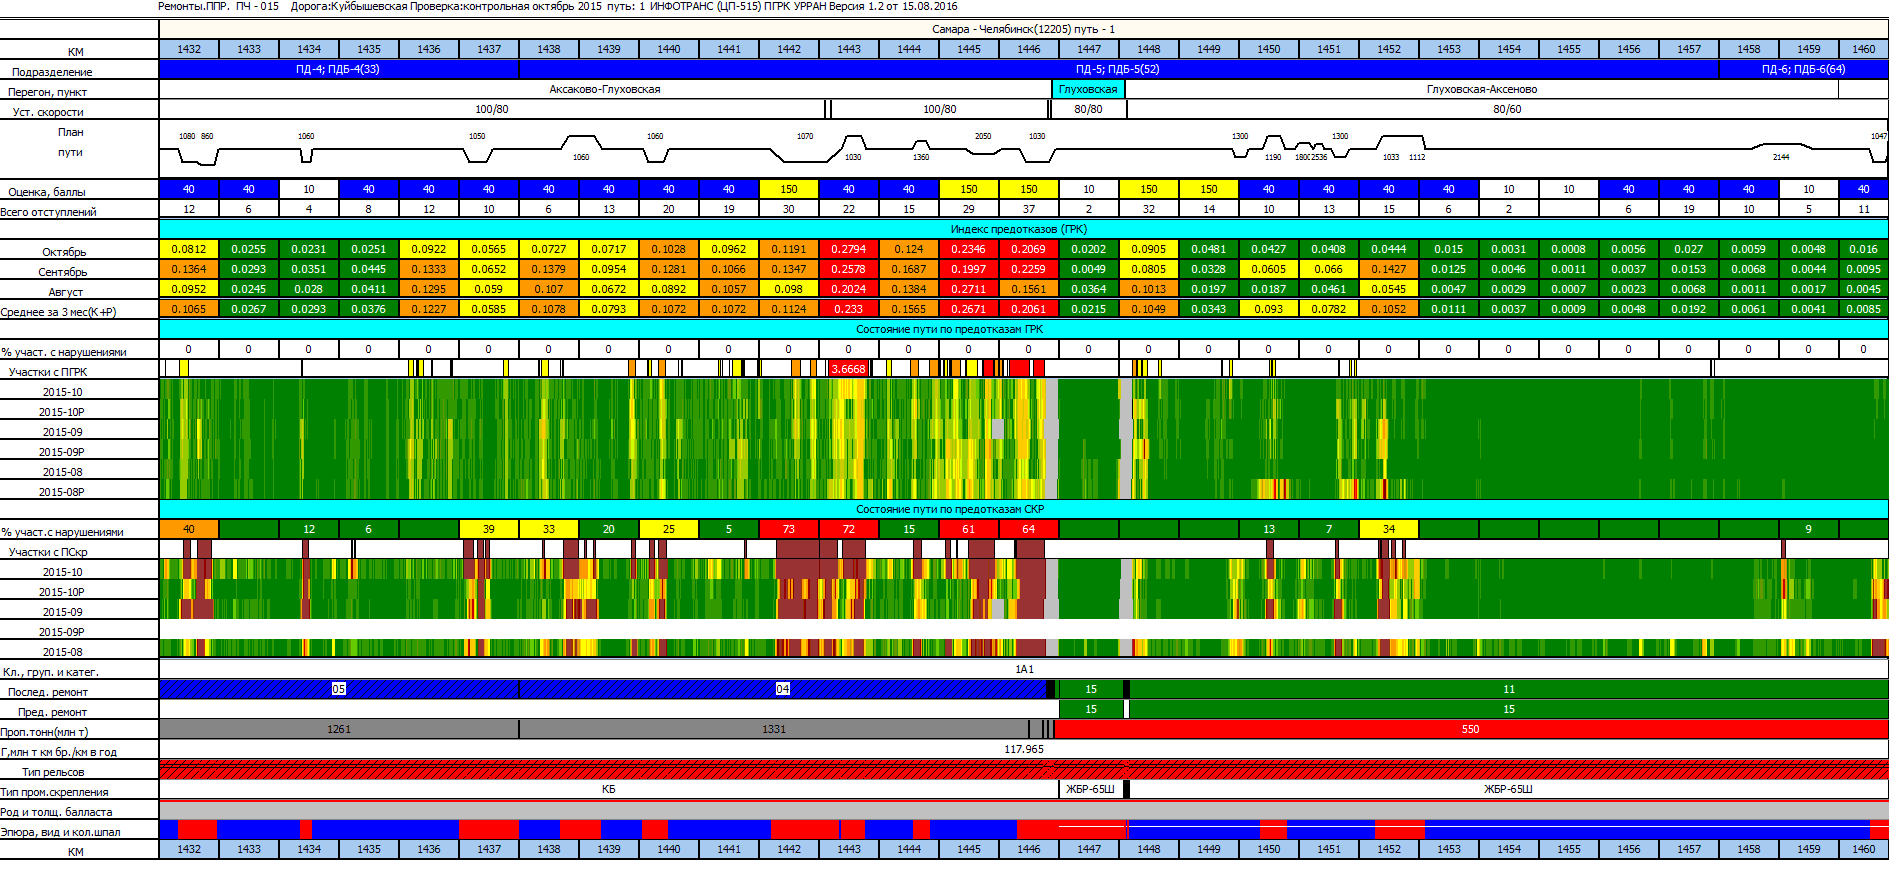The image size is (1897, 870).
Task: Click the Аксаково-Глуховская section label
Action: [x=604, y=89]
